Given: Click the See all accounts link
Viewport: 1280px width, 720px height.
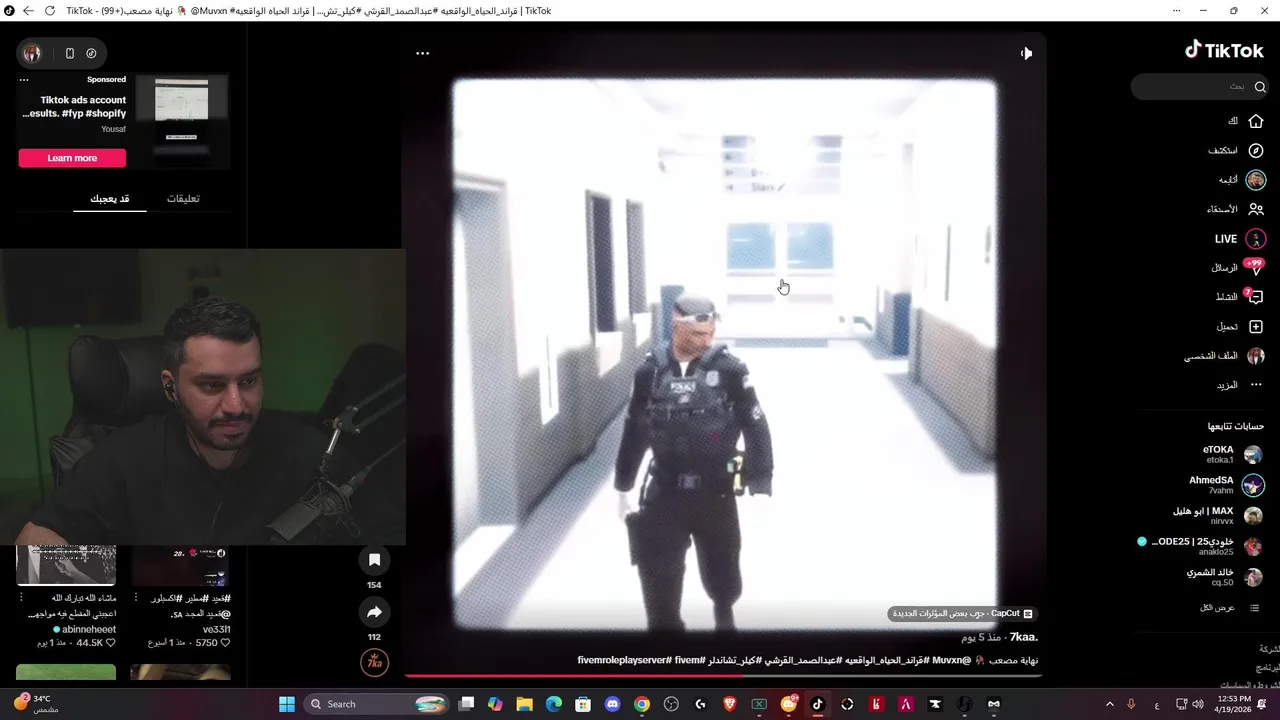Looking at the screenshot, I should [x=1230, y=608].
